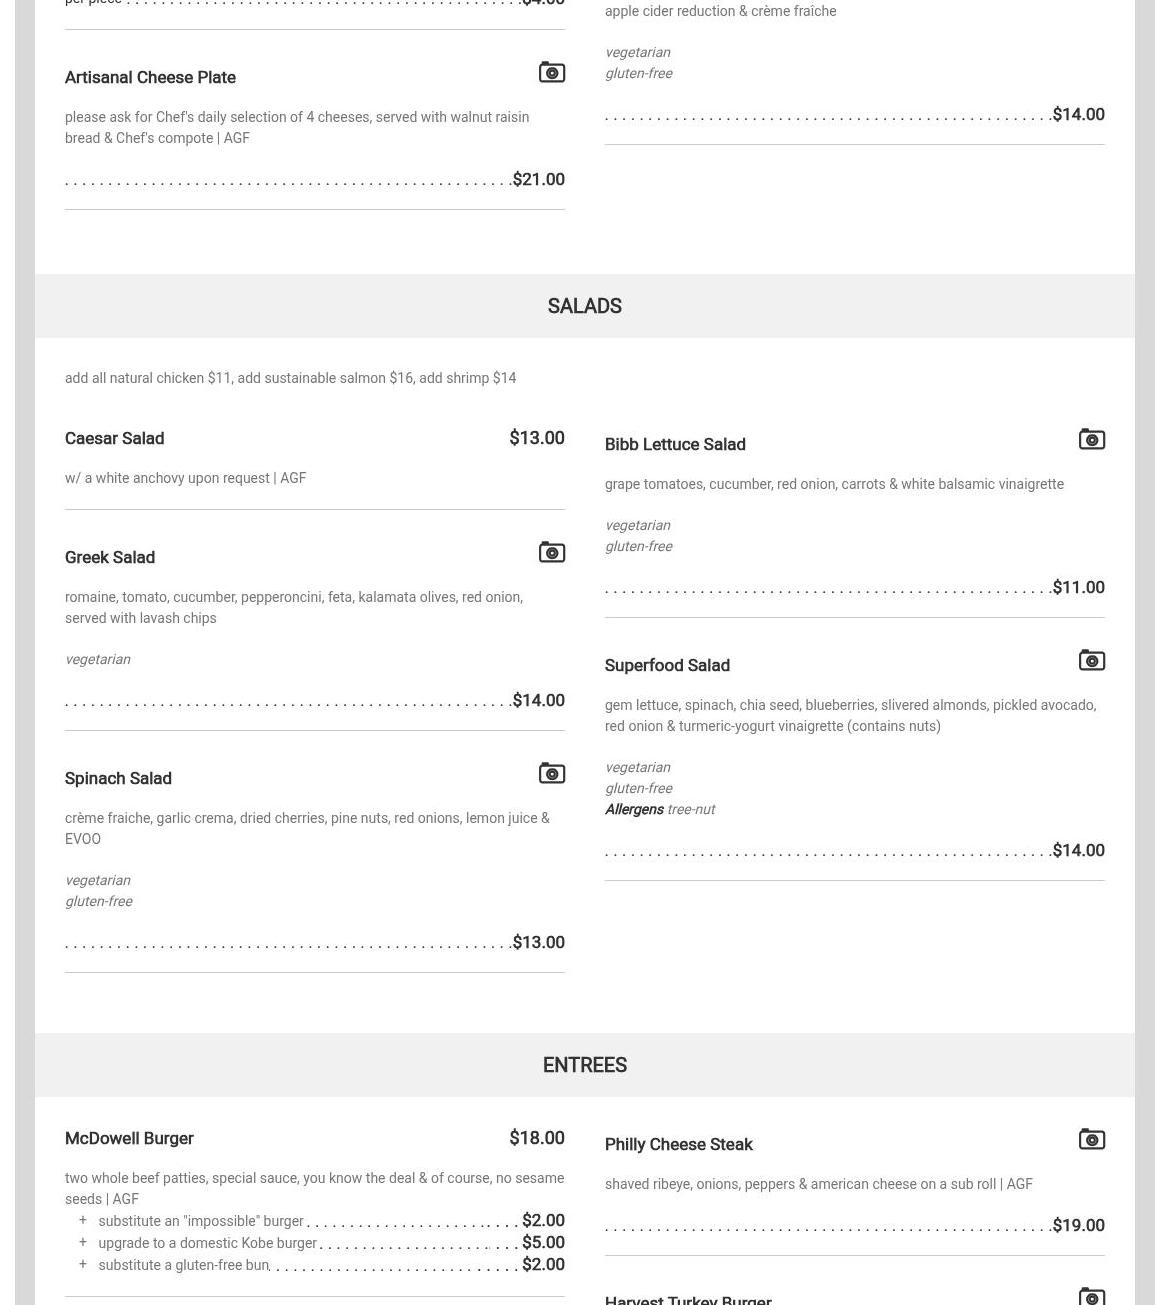The image size is (1170, 1305).
Task: Click the SALADS section header
Action: click(584, 306)
